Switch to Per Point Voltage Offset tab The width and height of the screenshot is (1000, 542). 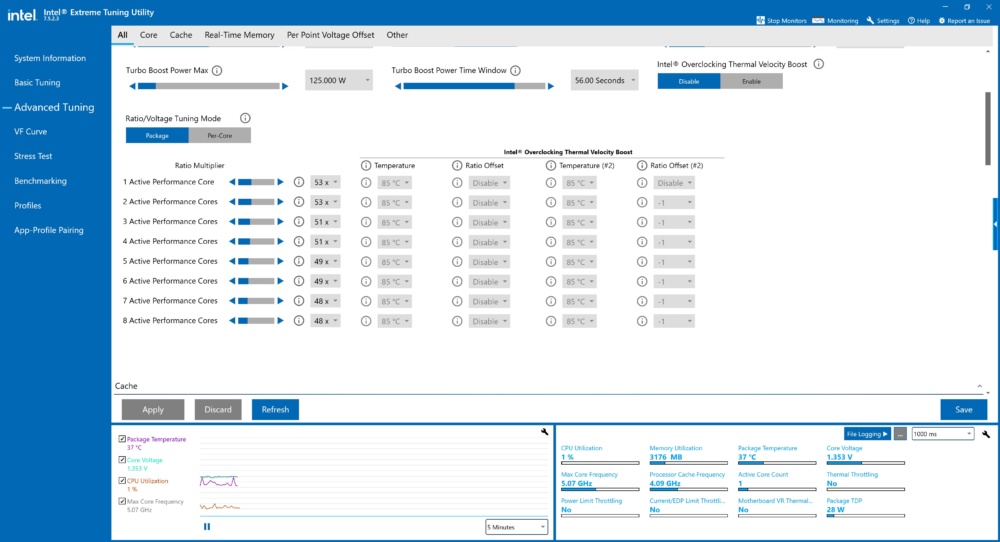click(330, 35)
